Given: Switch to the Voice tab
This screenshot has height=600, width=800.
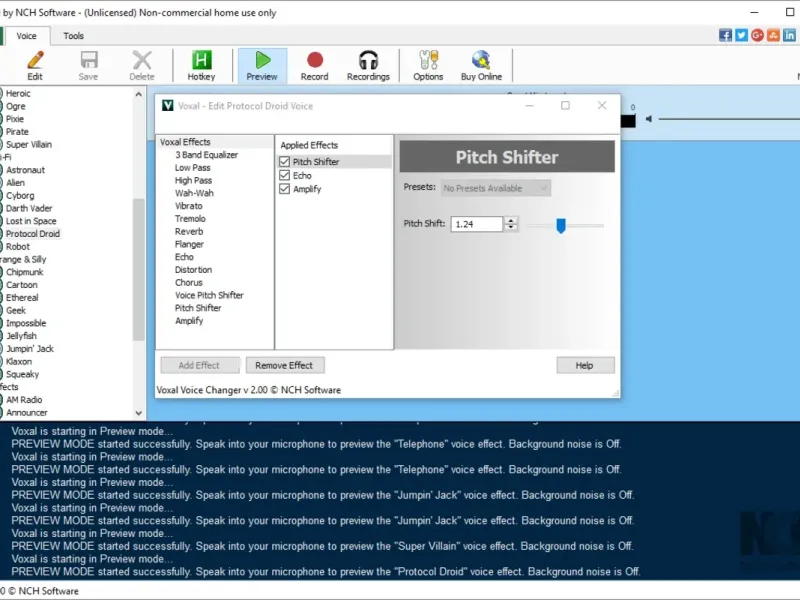Looking at the screenshot, I should [26, 36].
